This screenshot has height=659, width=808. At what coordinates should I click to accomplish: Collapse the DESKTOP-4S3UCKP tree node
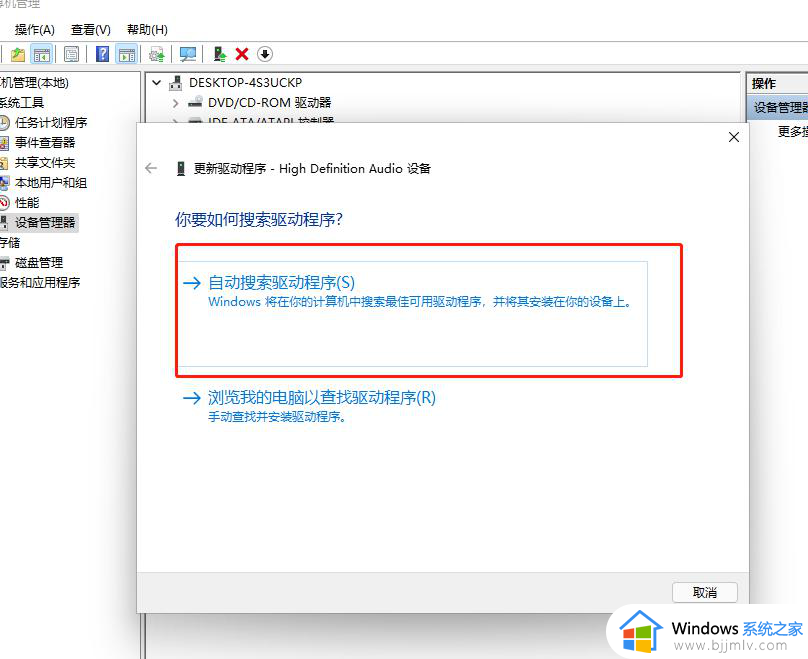(157, 82)
